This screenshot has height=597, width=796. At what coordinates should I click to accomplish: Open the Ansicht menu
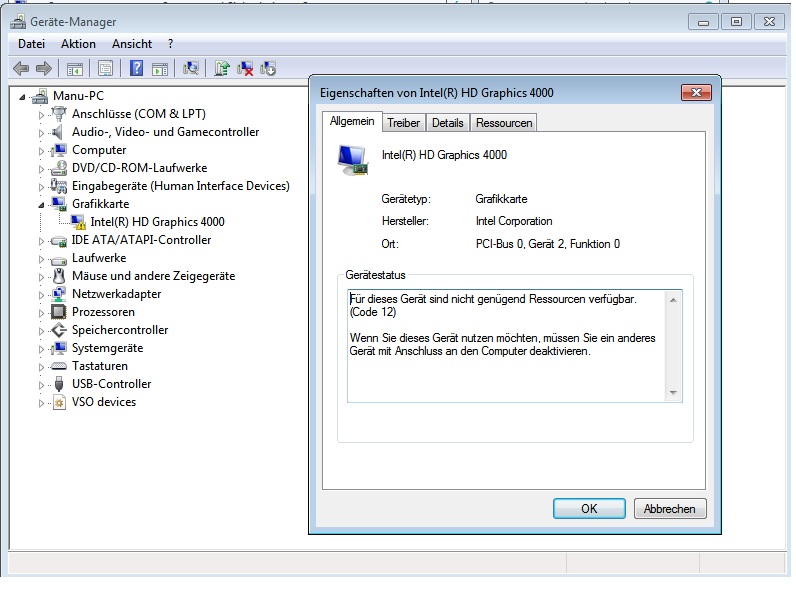(x=132, y=44)
